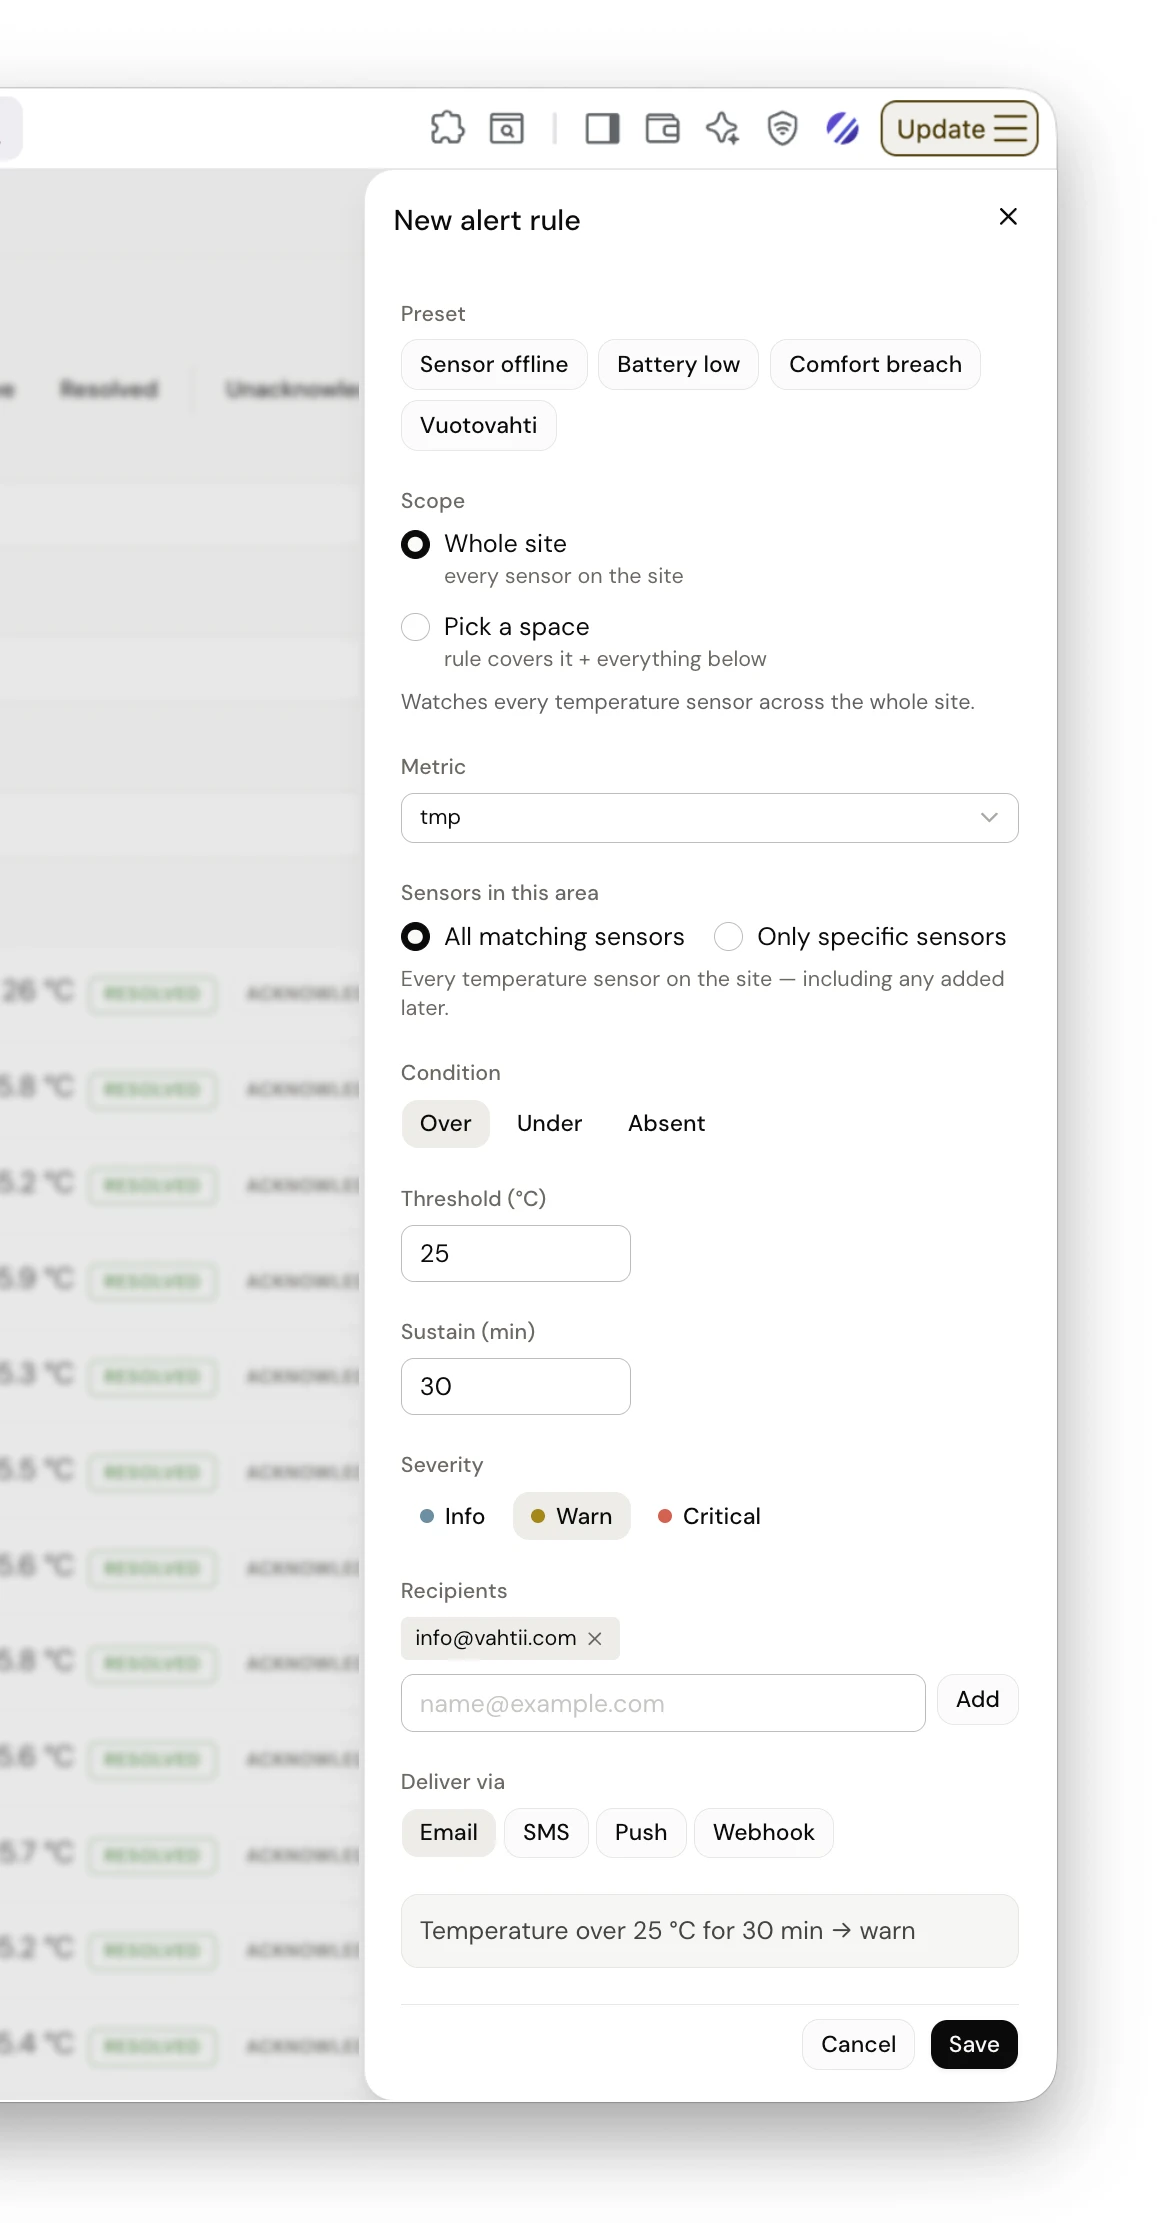The height and width of the screenshot is (2223, 1157).
Task: Click the sparkle AI assistant icon
Action: (x=722, y=129)
